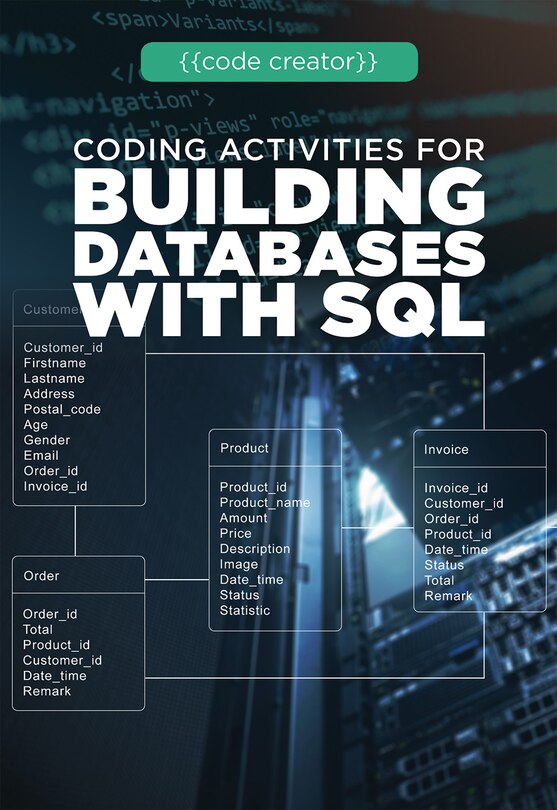Screen dimensions: 557x810
Task: Click the word "DATABASES" in the title
Action: pos(279,253)
